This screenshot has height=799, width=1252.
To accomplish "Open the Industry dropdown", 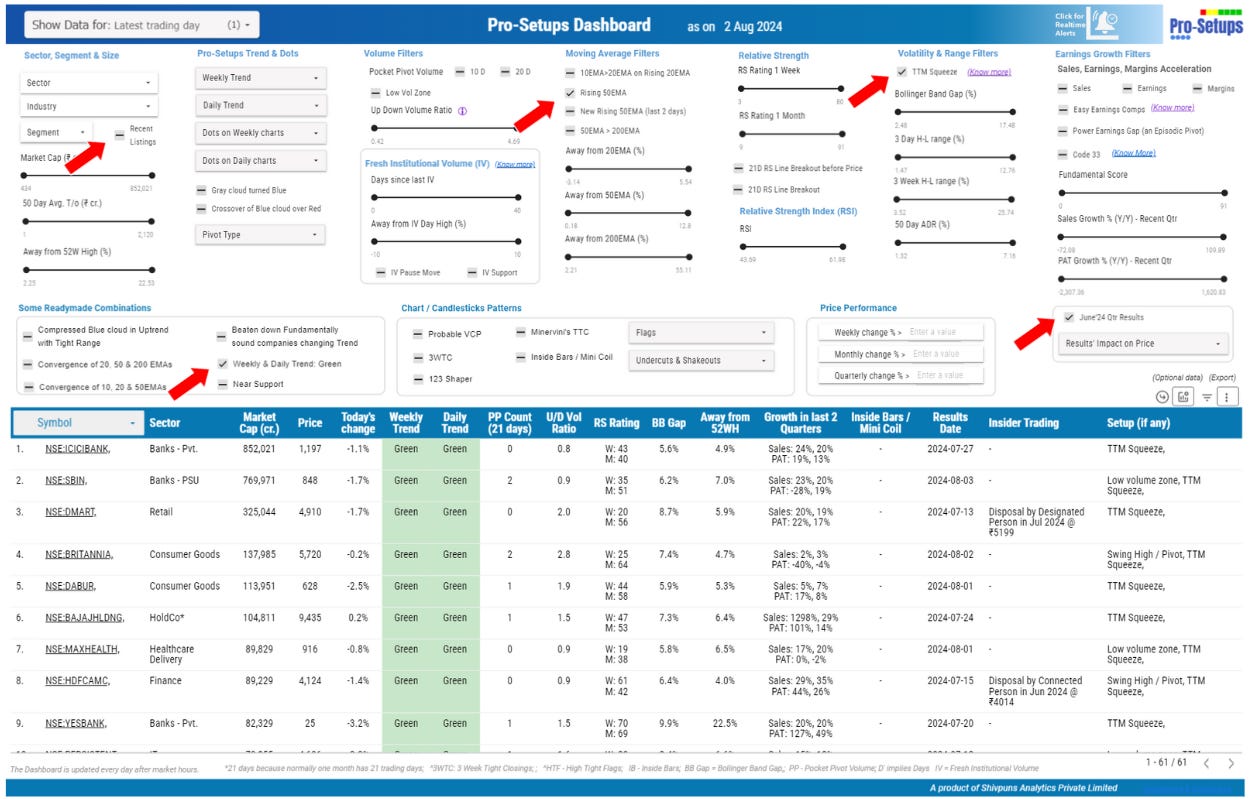I will [x=89, y=106].
